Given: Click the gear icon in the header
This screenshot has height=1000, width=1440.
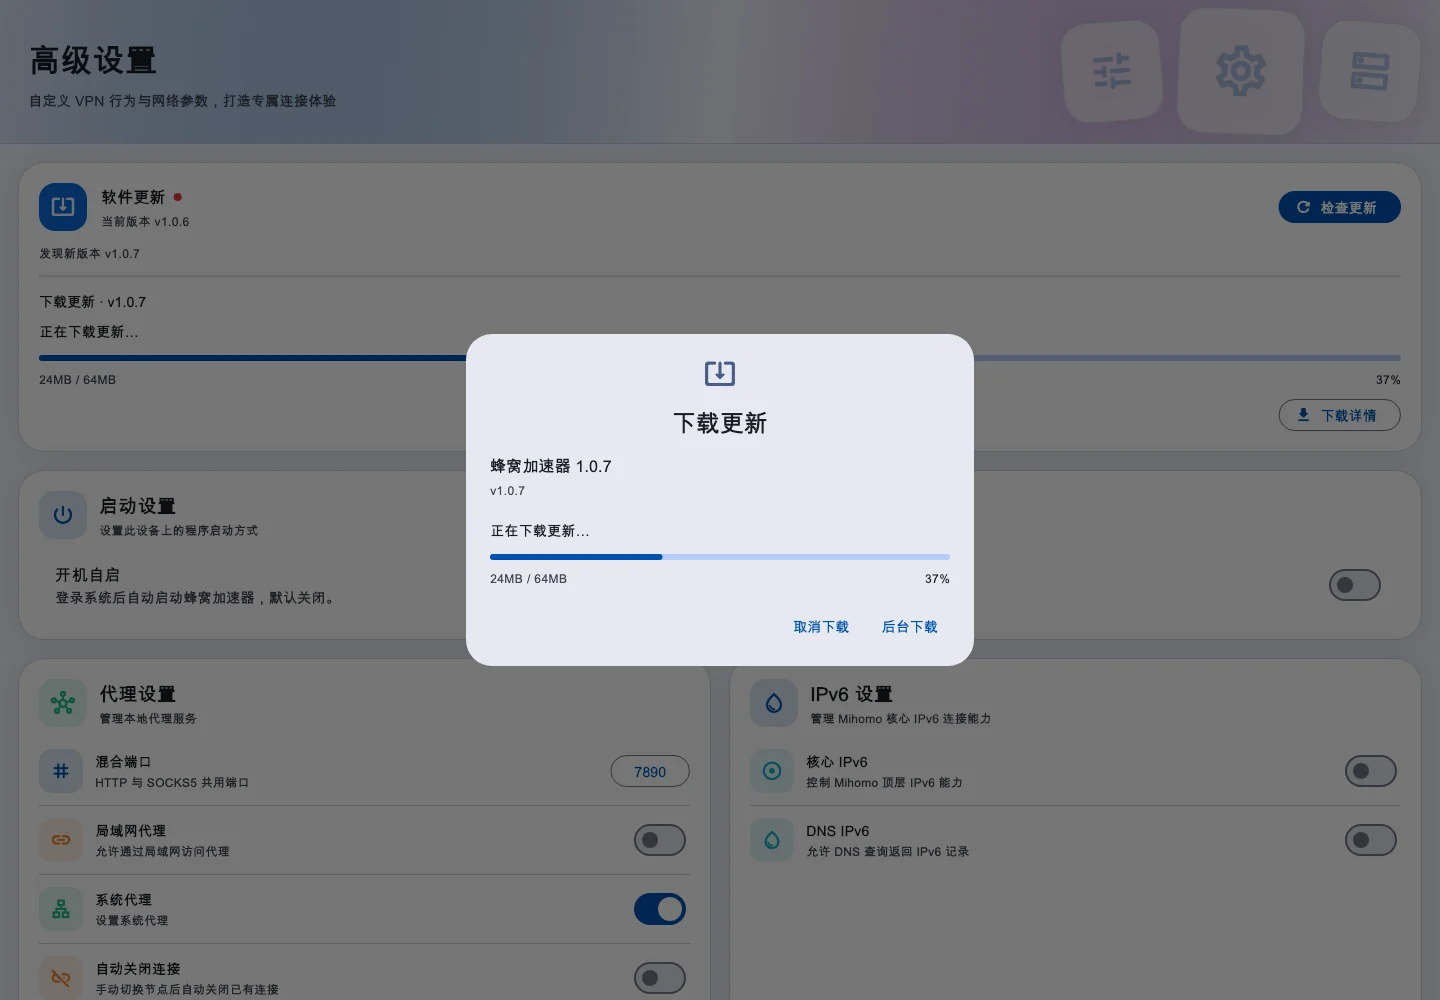Looking at the screenshot, I should coord(1241,70).
